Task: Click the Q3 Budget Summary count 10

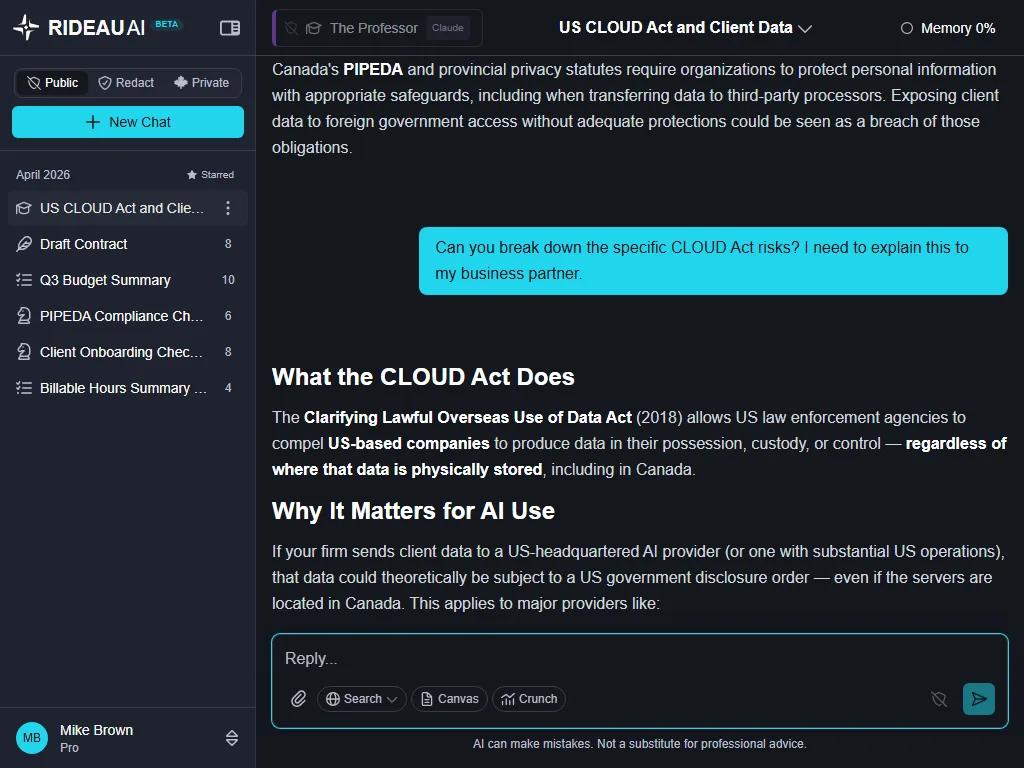Action: [228, 280]
